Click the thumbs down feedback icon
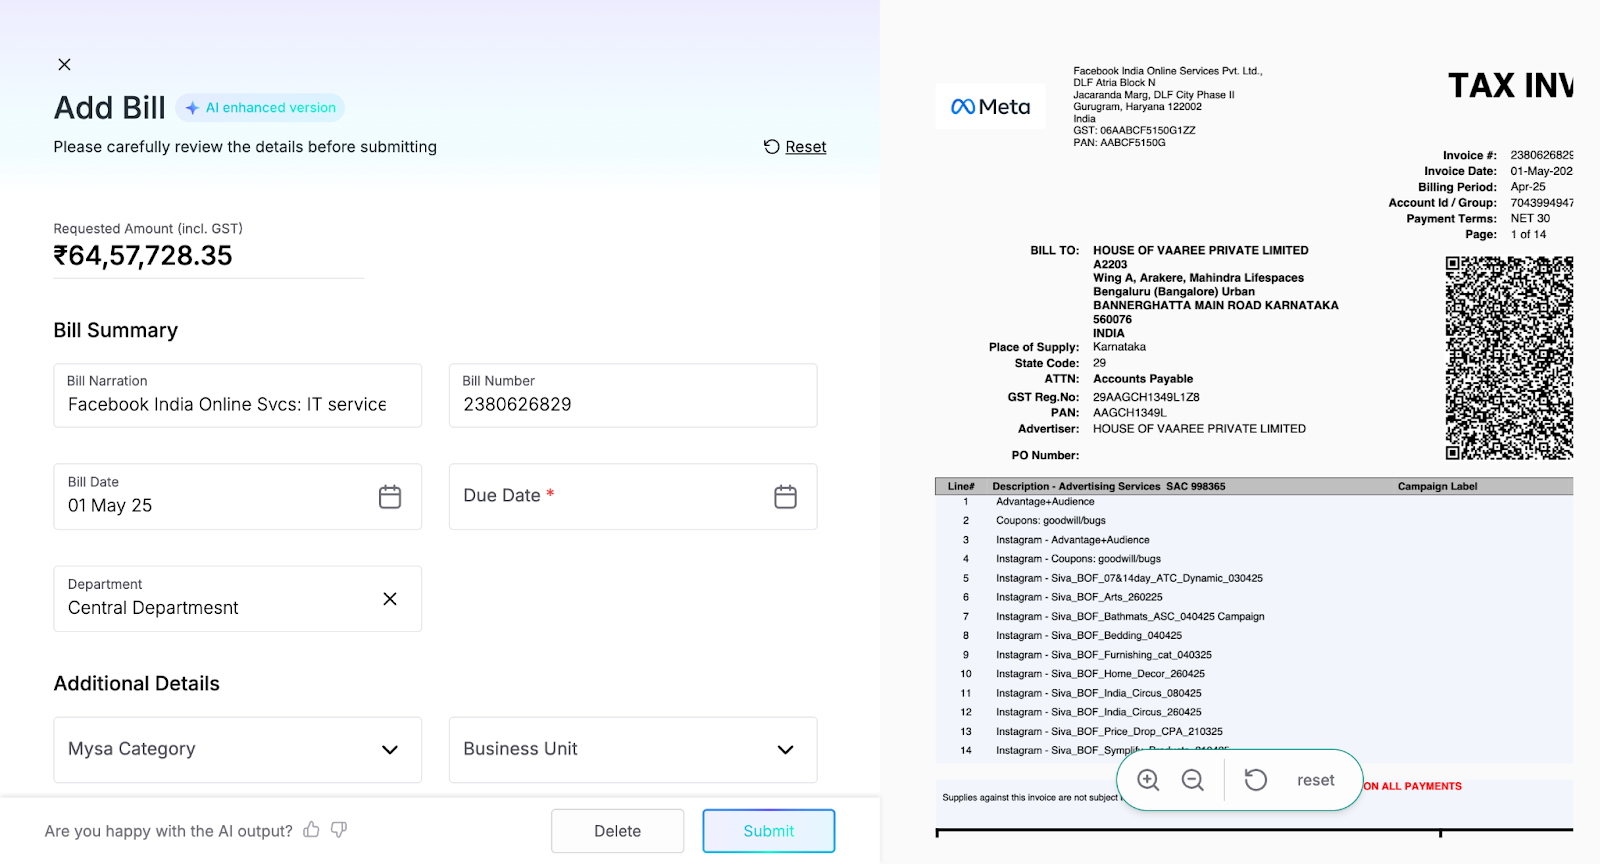 point(339,830)
